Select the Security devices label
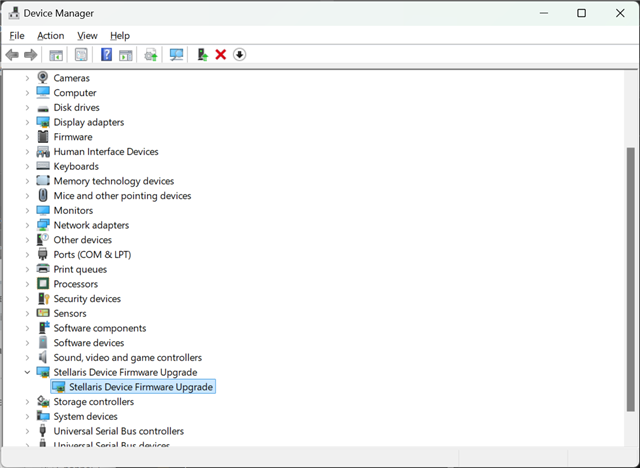Viewport: 640px width, 468px height. point(87,299)
